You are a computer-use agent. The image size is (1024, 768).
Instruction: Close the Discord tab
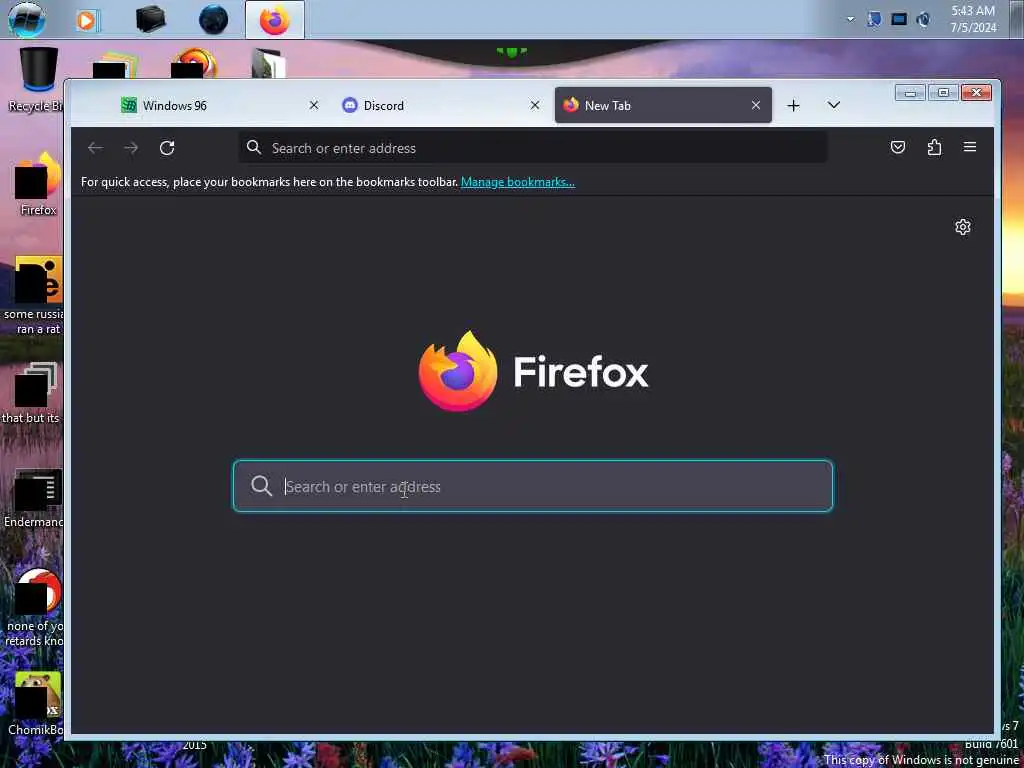(535, 105)
